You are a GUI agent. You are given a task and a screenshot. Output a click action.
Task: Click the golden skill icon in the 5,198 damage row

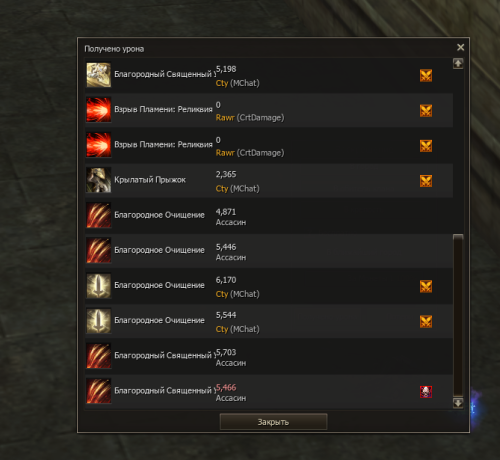(99, 75)
